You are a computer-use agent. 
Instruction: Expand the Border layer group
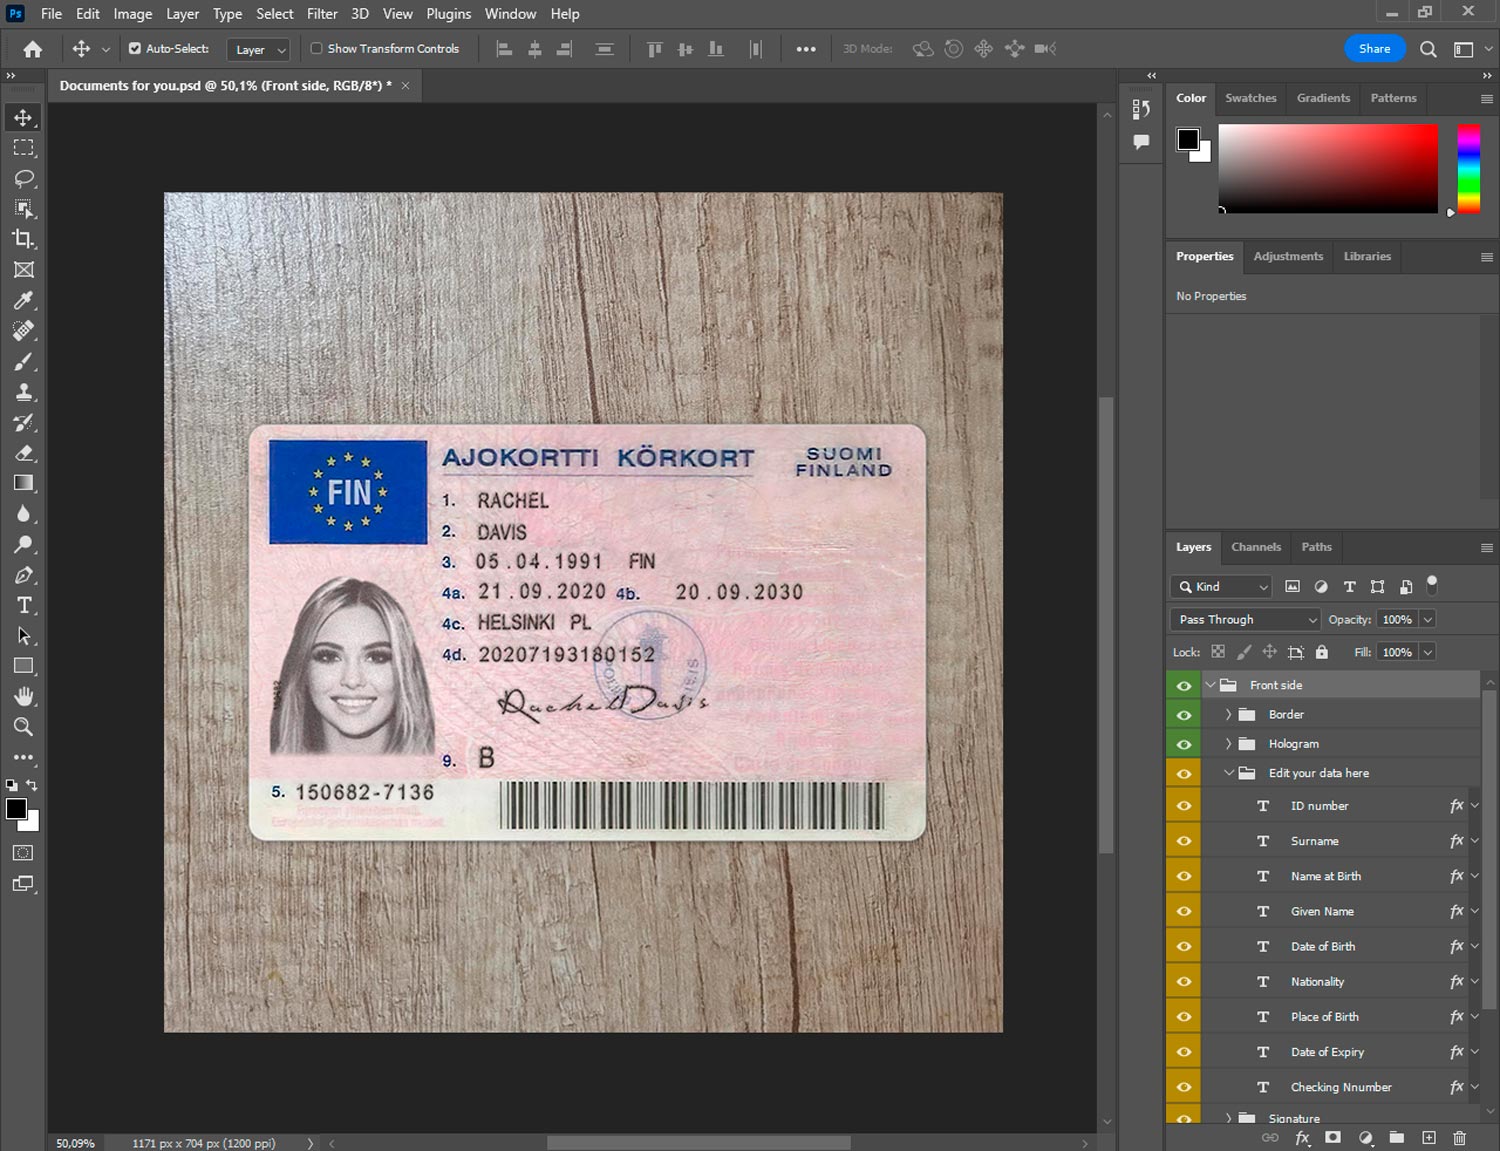1228,715
